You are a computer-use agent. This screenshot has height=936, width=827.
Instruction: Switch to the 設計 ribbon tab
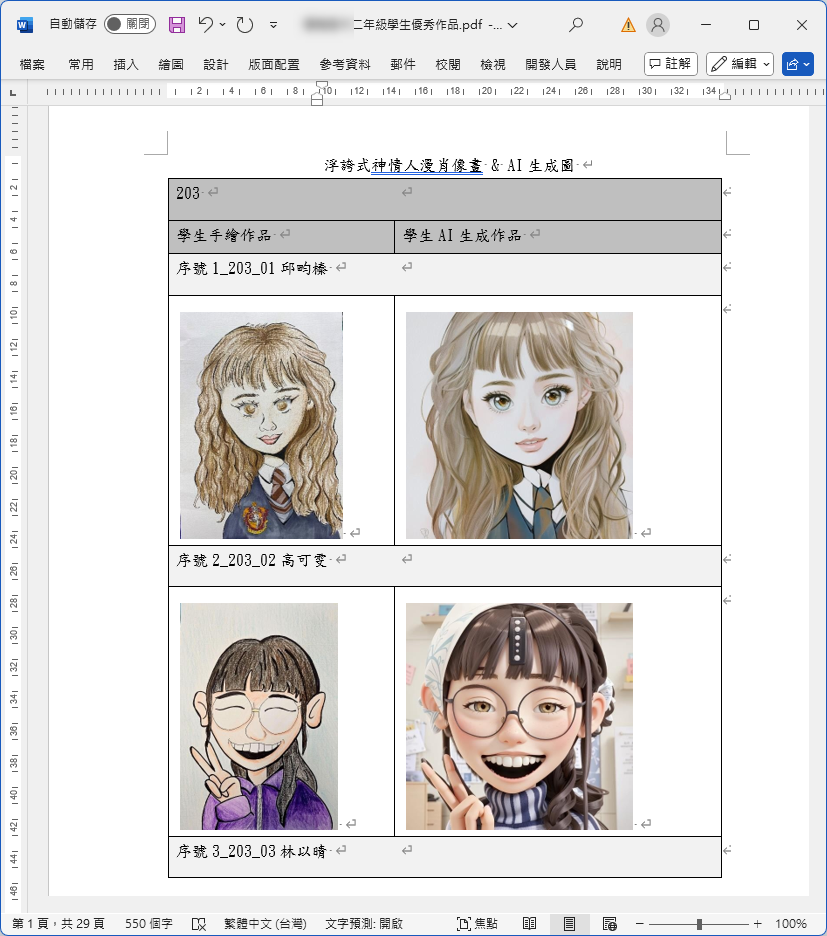216,64
